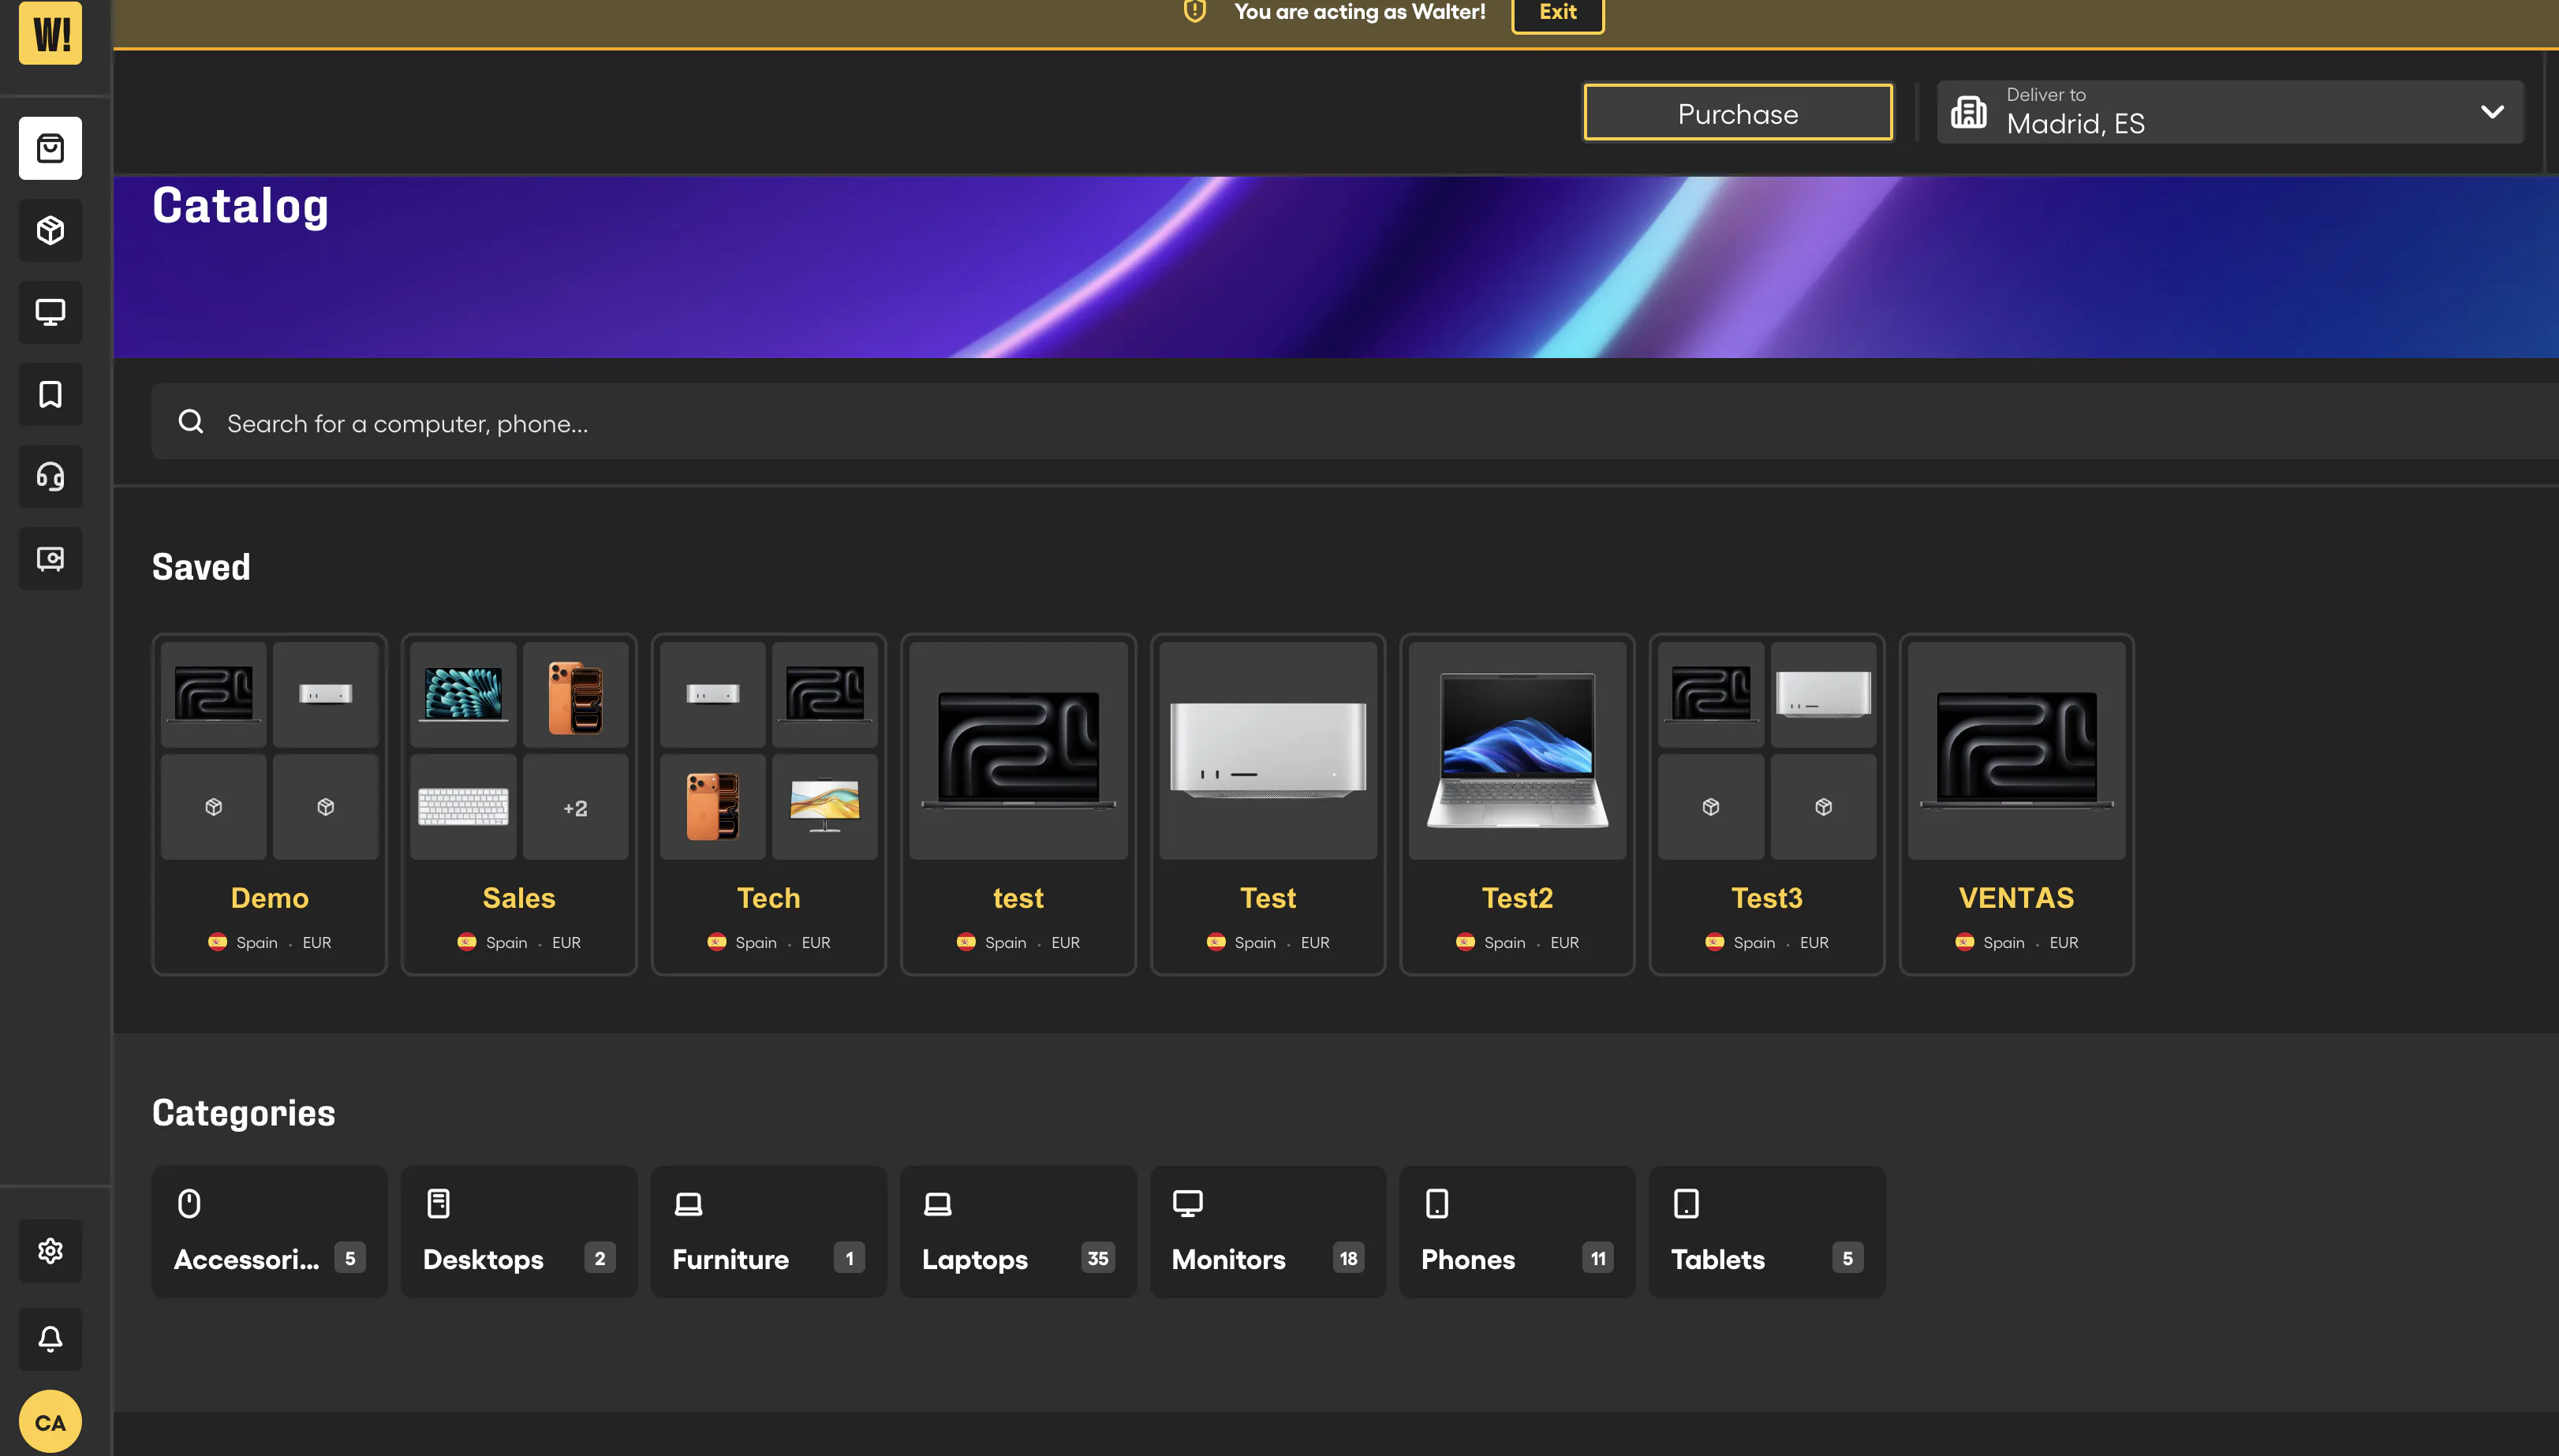This screenshot has height=1456, width=2559.
Task: Expand the Deliver to Madrid, ES dropdown
Action: click(x=2230, y=111)
